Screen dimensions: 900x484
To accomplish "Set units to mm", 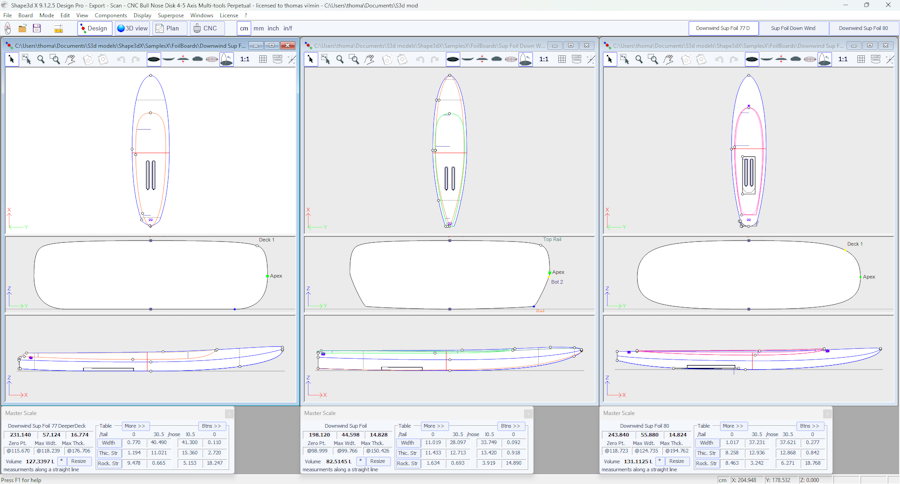I will [x=258, y=29].
